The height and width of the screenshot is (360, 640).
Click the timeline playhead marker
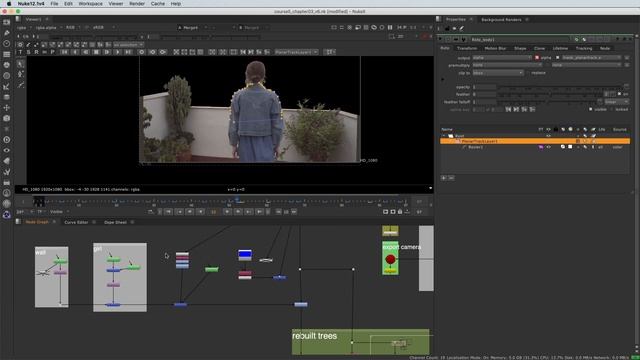pyautogui.click(x=237, y=200)
